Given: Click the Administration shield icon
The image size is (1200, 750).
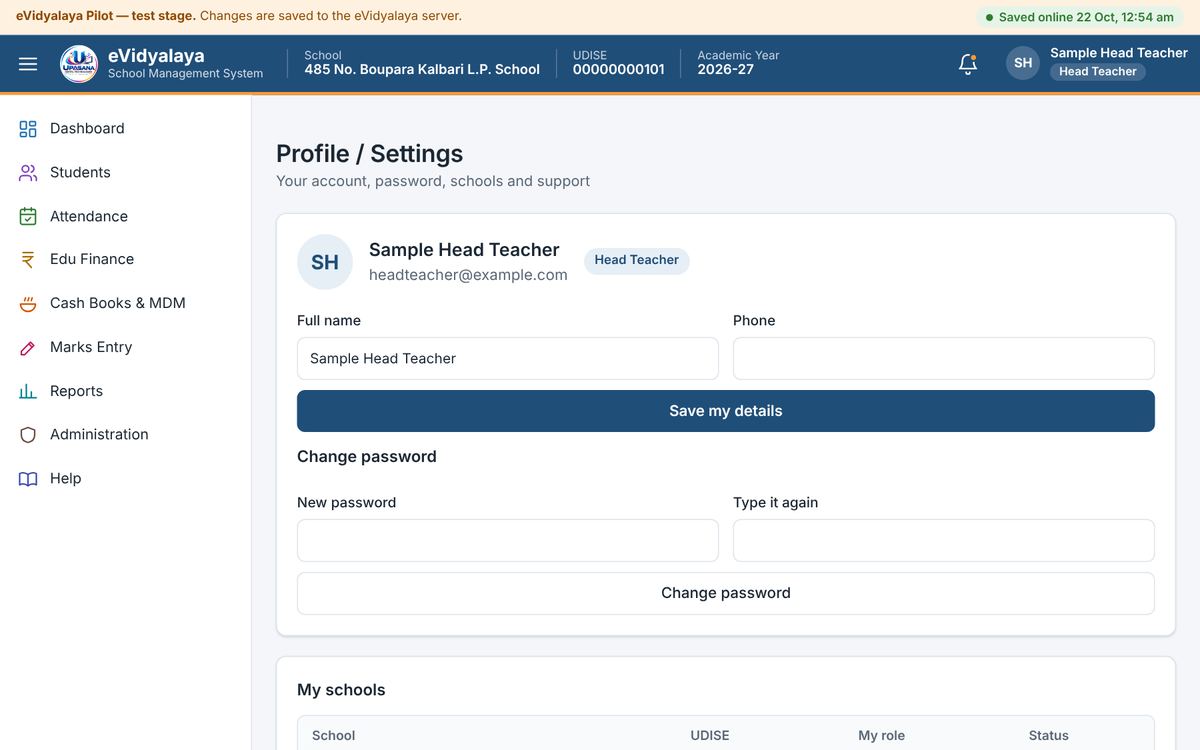Looking at the screenshot, I should (28, 435).
